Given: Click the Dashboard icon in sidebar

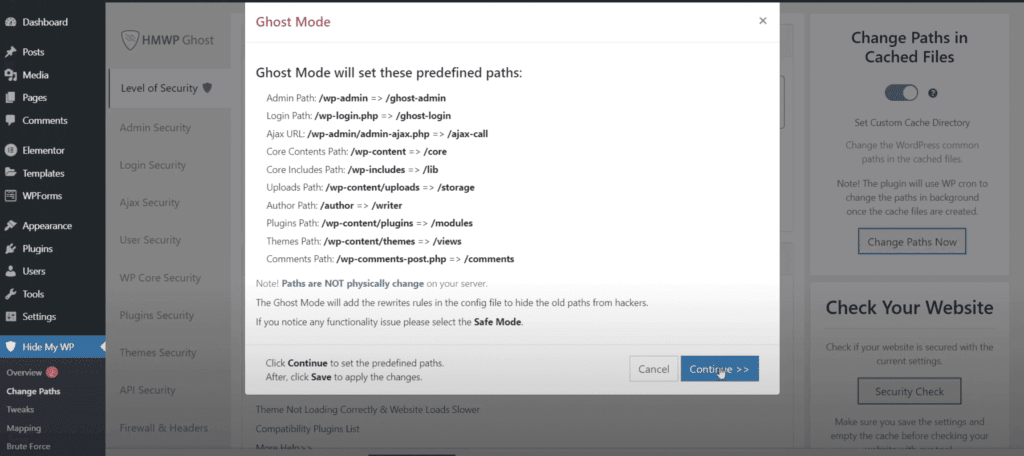Looking at the screenshot, I should 11,22.
